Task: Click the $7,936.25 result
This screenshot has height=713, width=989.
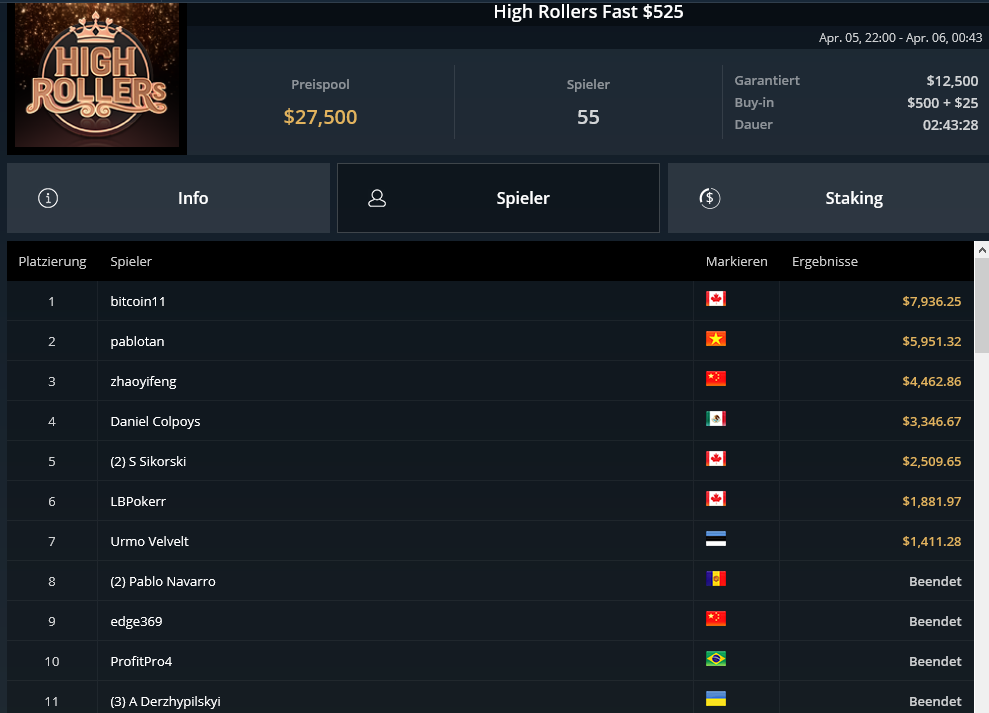Action: pyautogui.click(x=932, y=302)
